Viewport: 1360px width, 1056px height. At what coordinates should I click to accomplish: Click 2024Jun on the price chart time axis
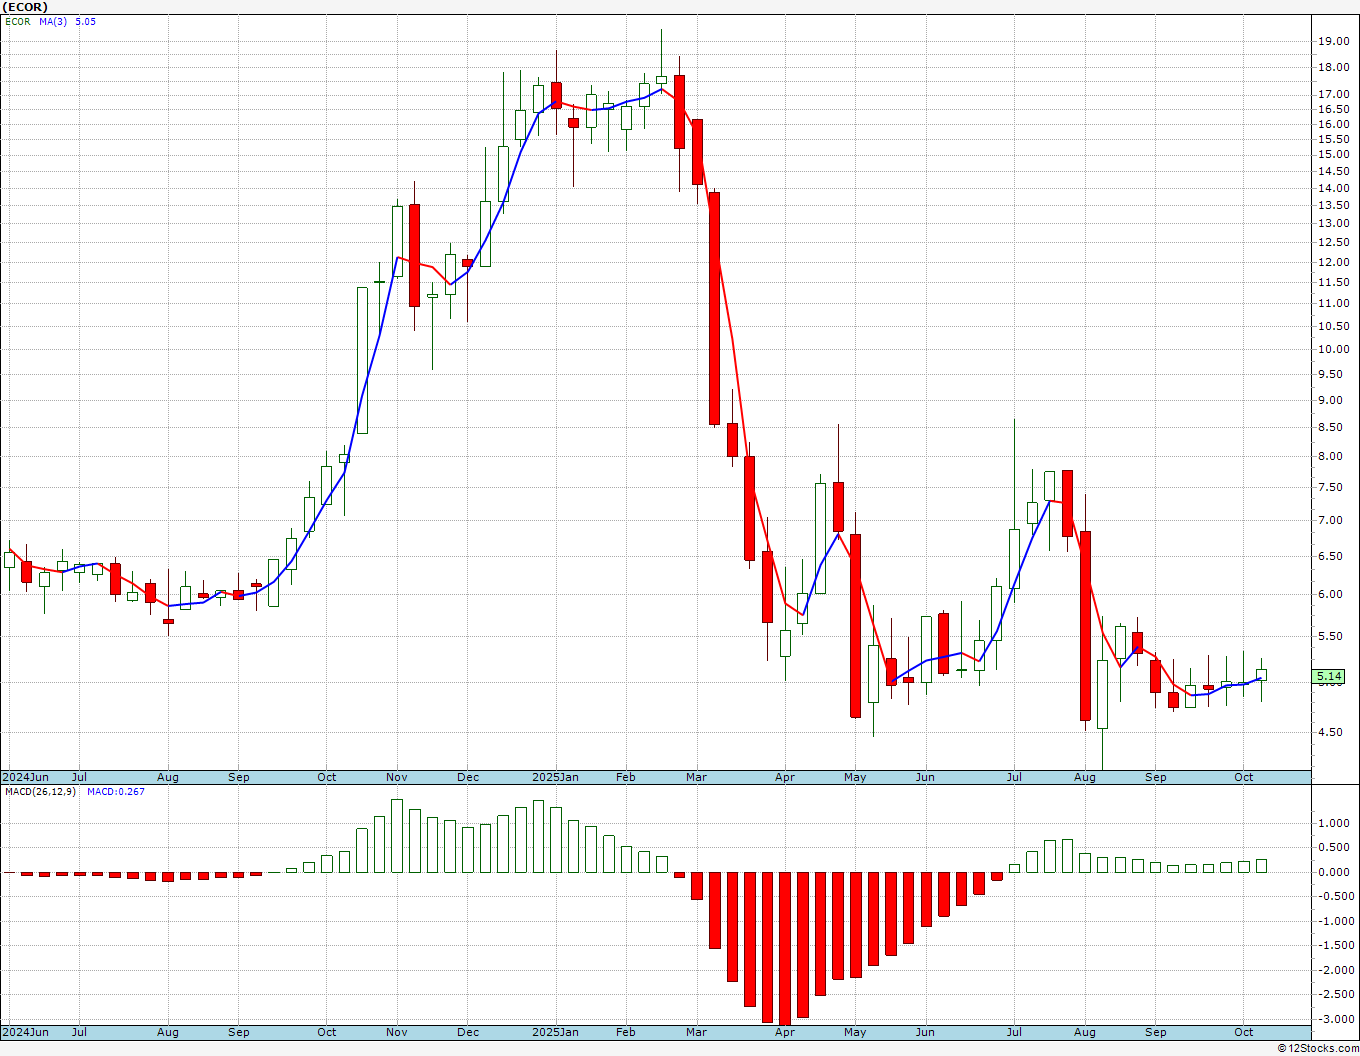point(25,777)
